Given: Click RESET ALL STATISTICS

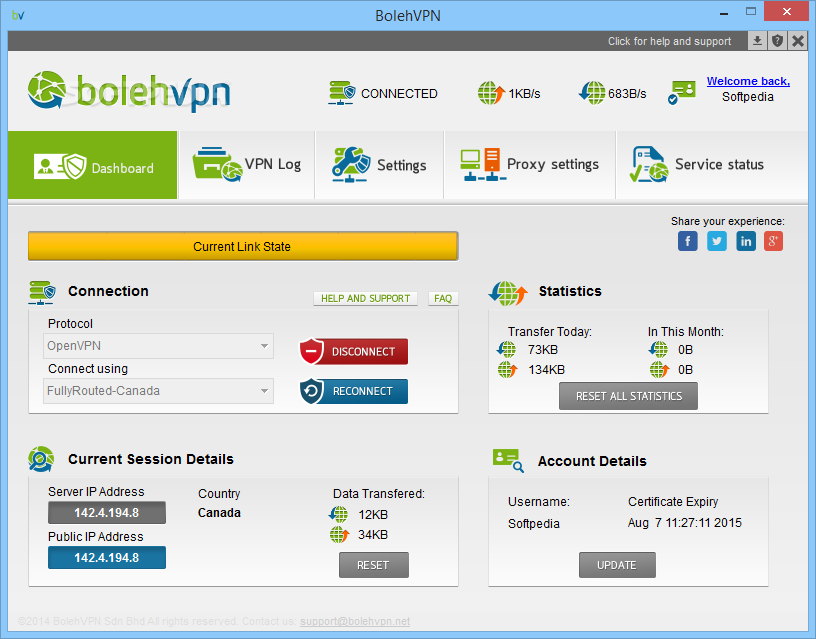Looking at the screenshot, I should point(628,396).
